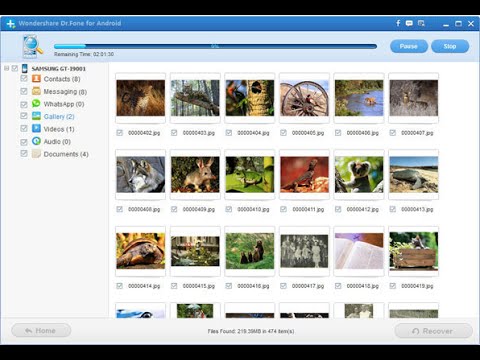This screenshot has width=480, height=360.
Task: Click the 00000407.jpg file name
Action: [417, 133]
